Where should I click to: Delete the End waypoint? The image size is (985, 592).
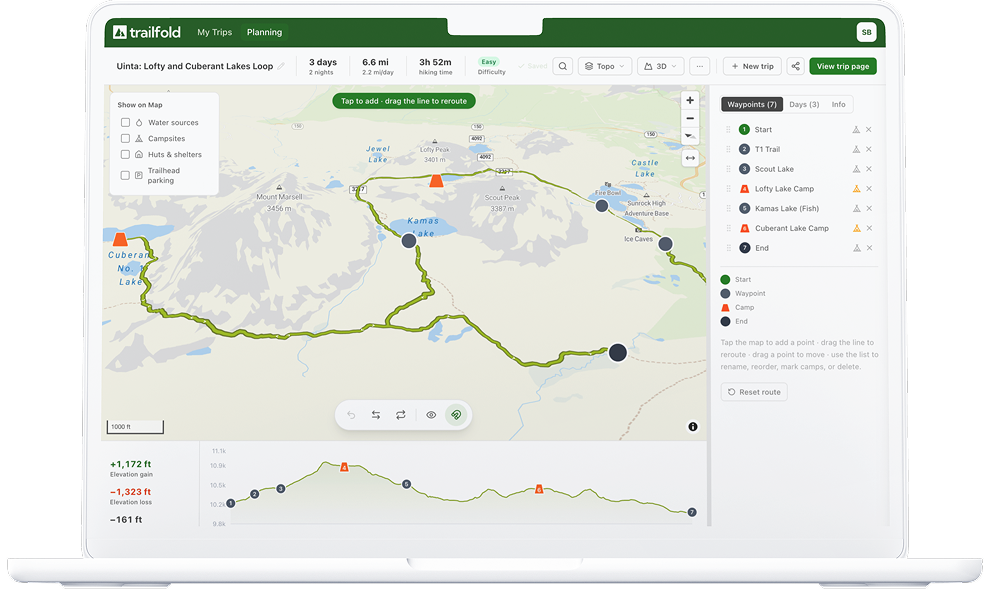tap(869, 248)
